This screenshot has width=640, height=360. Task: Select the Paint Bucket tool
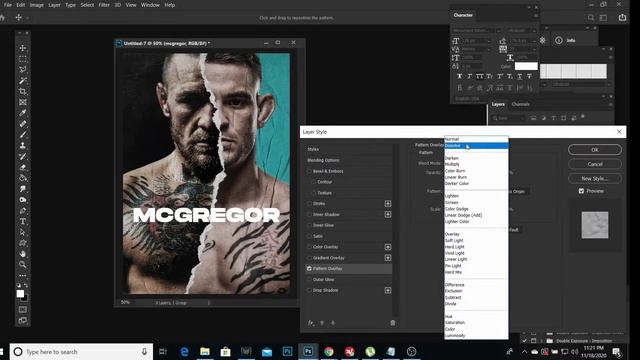22,178
